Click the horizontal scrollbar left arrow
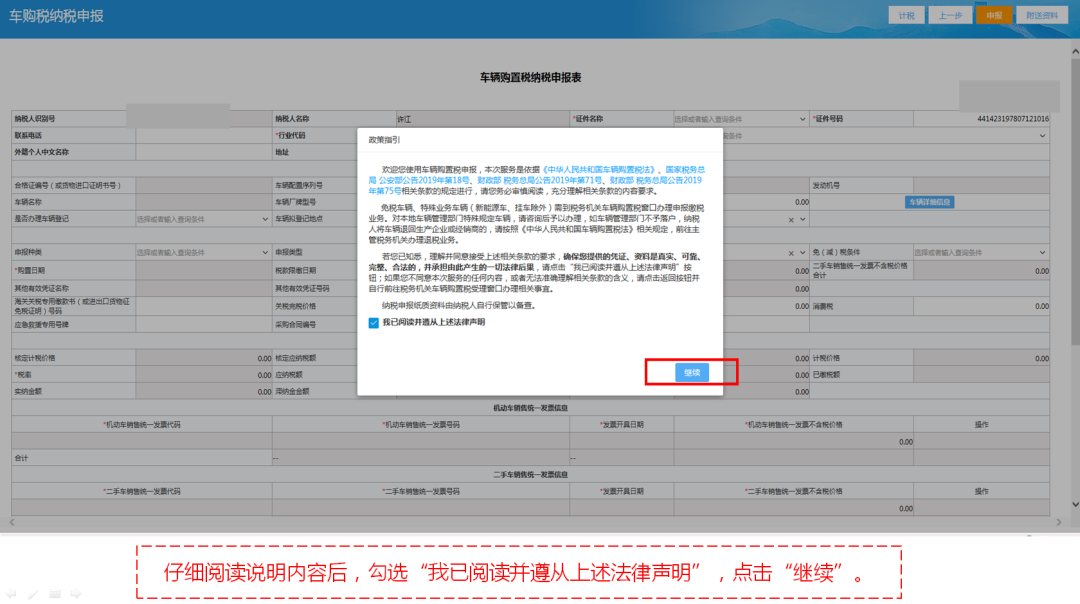The image size is (1080, 604). 12,523
